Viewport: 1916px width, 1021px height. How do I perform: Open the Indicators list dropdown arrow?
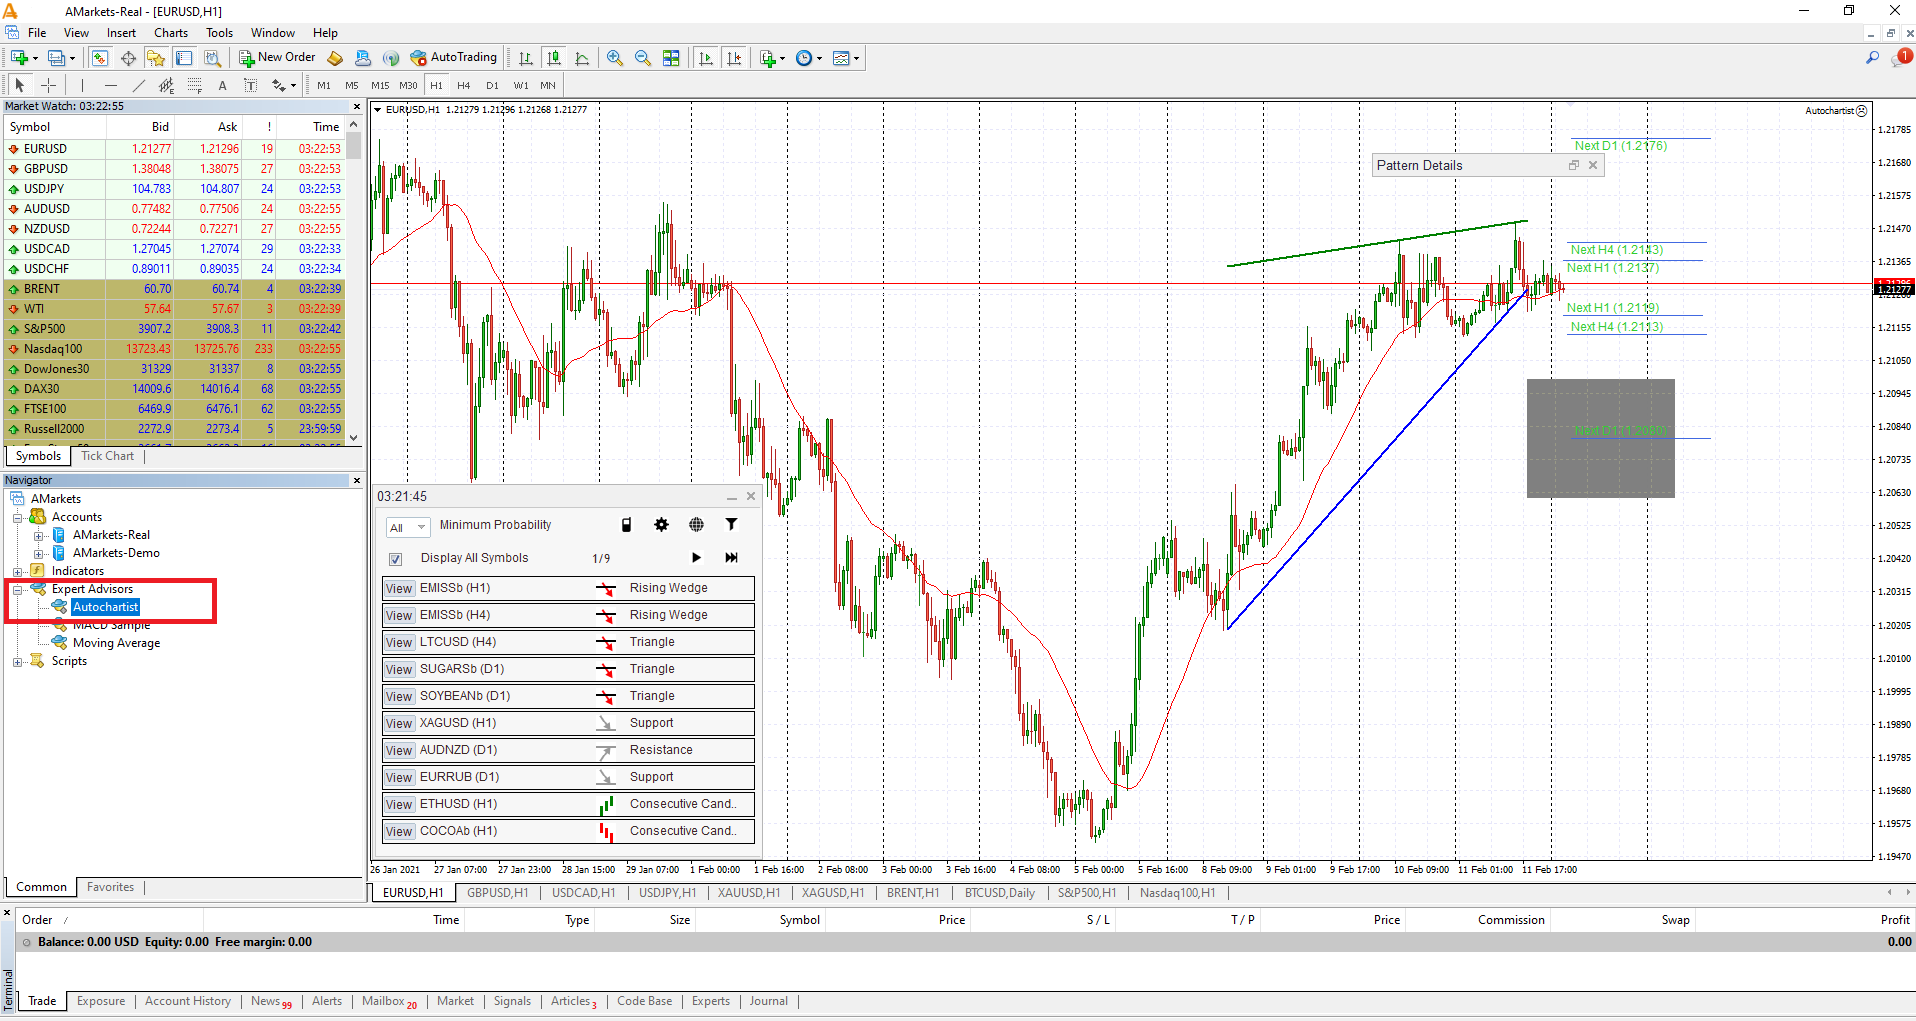pyautogui.click(x=782, y=58)
